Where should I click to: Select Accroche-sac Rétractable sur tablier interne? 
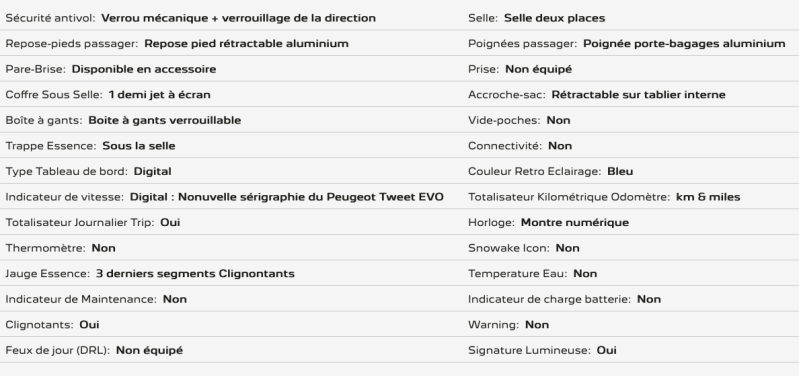point(597,94)
